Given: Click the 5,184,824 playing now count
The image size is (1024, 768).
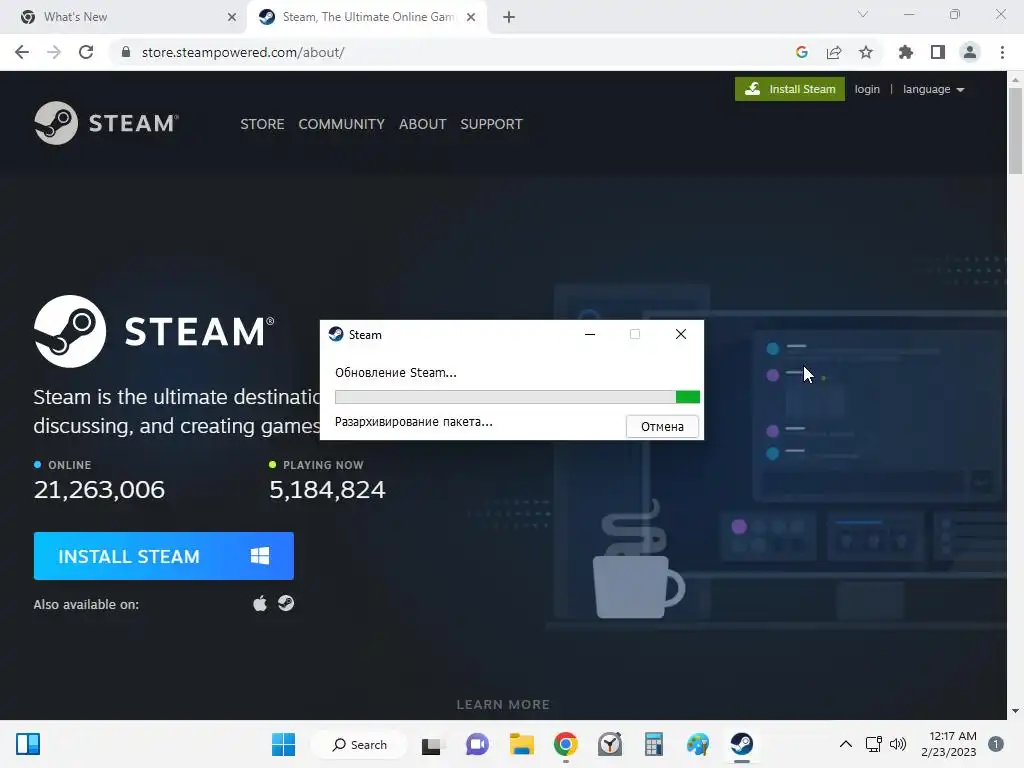Looking at the screenshot, I should point(327,490).
